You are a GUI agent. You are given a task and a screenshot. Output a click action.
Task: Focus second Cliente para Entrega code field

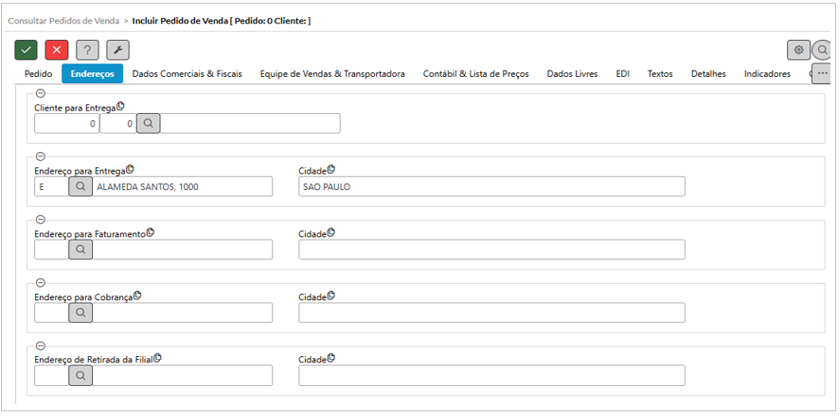pos(118,123)
